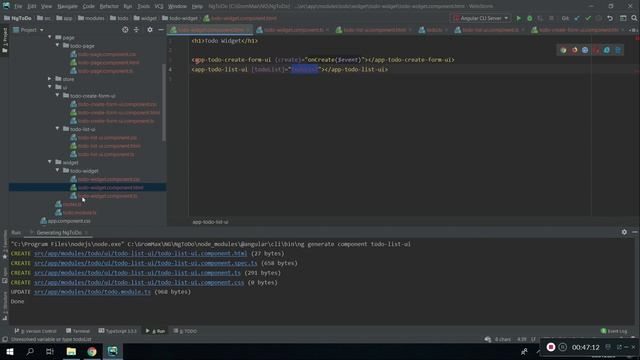
Task: Click the app-todo-list-ui editor breadcrumb
Action: coord(211,222)
